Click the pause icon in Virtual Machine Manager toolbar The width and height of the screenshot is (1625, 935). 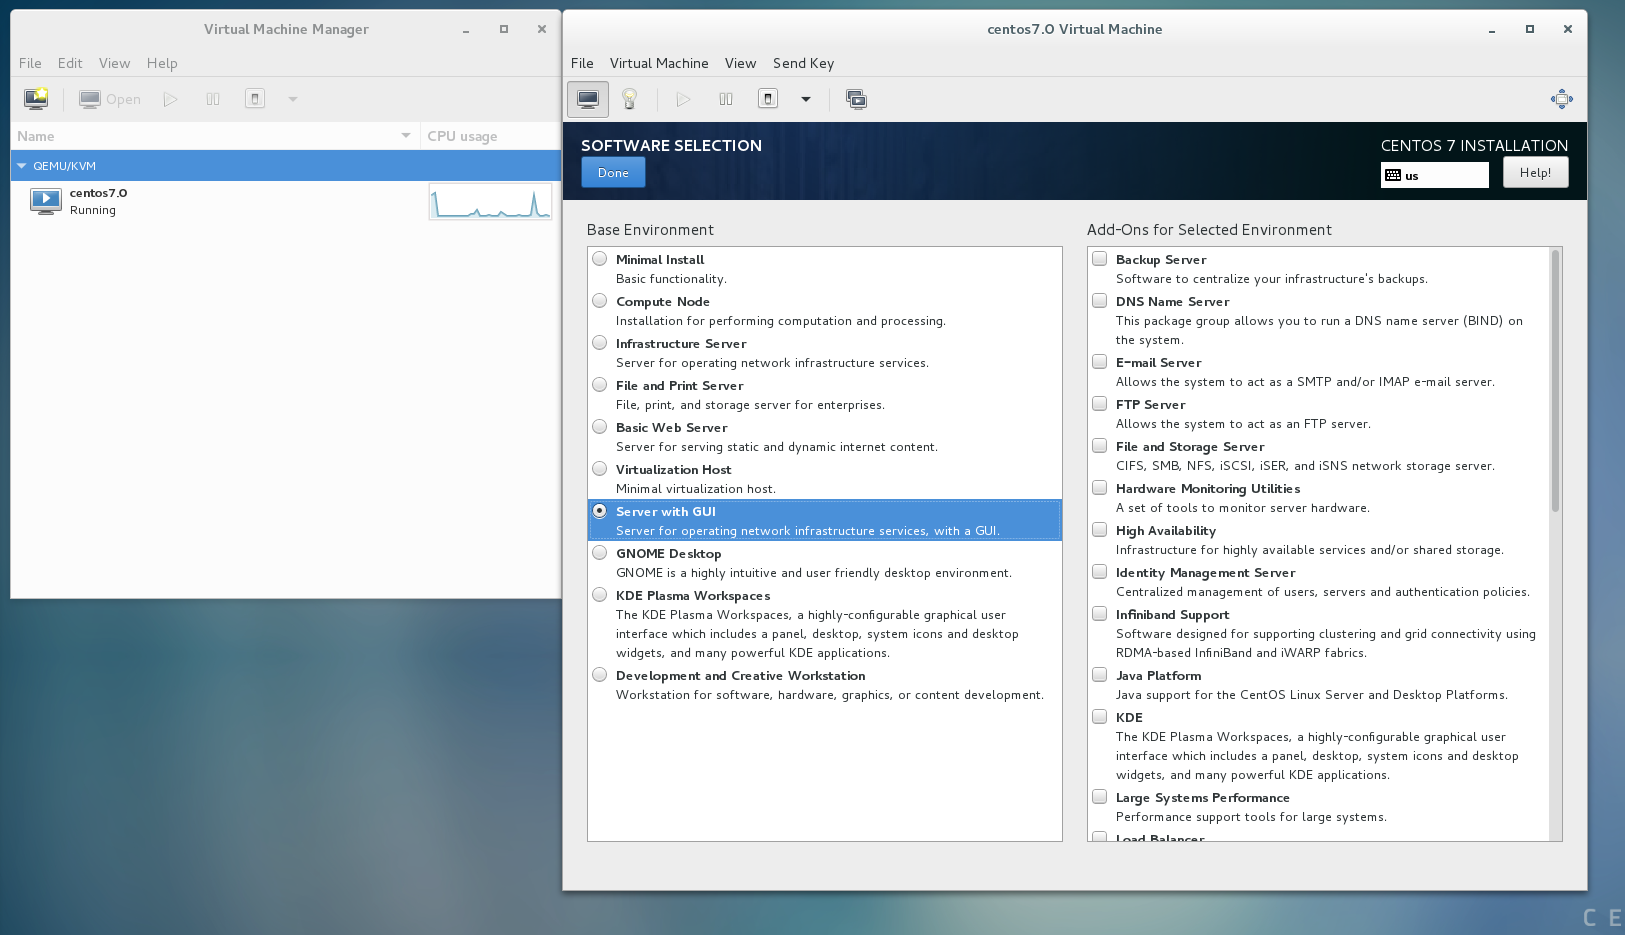(x=213, y=99)
